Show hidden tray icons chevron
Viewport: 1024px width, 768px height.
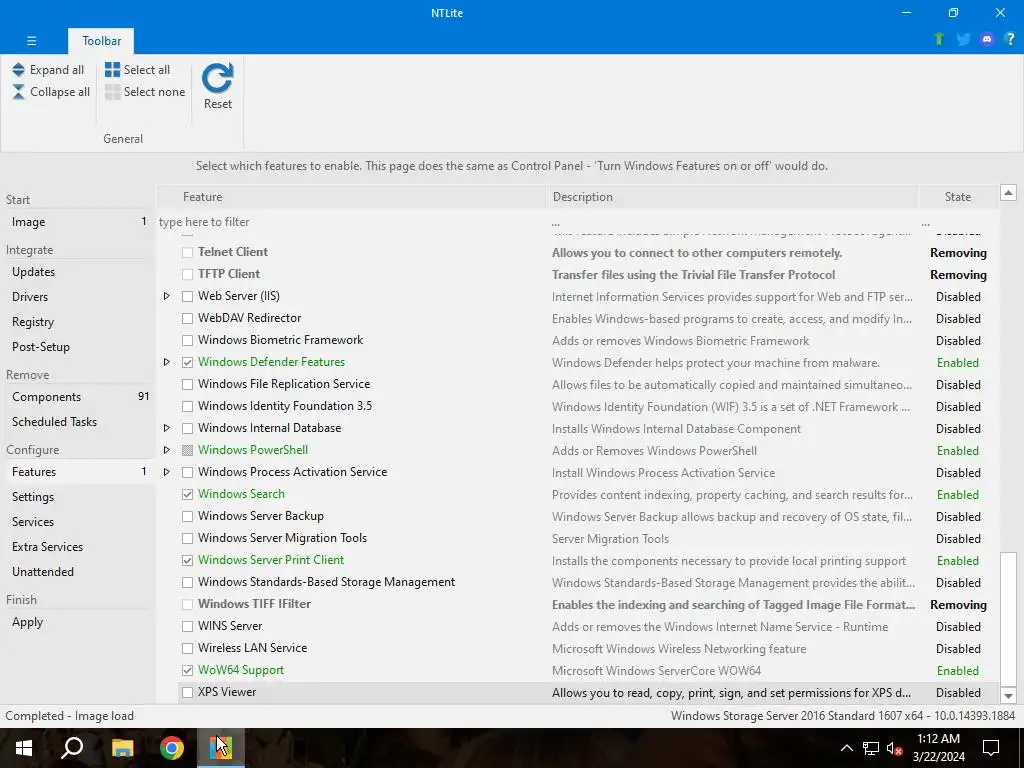pos(846,748)
